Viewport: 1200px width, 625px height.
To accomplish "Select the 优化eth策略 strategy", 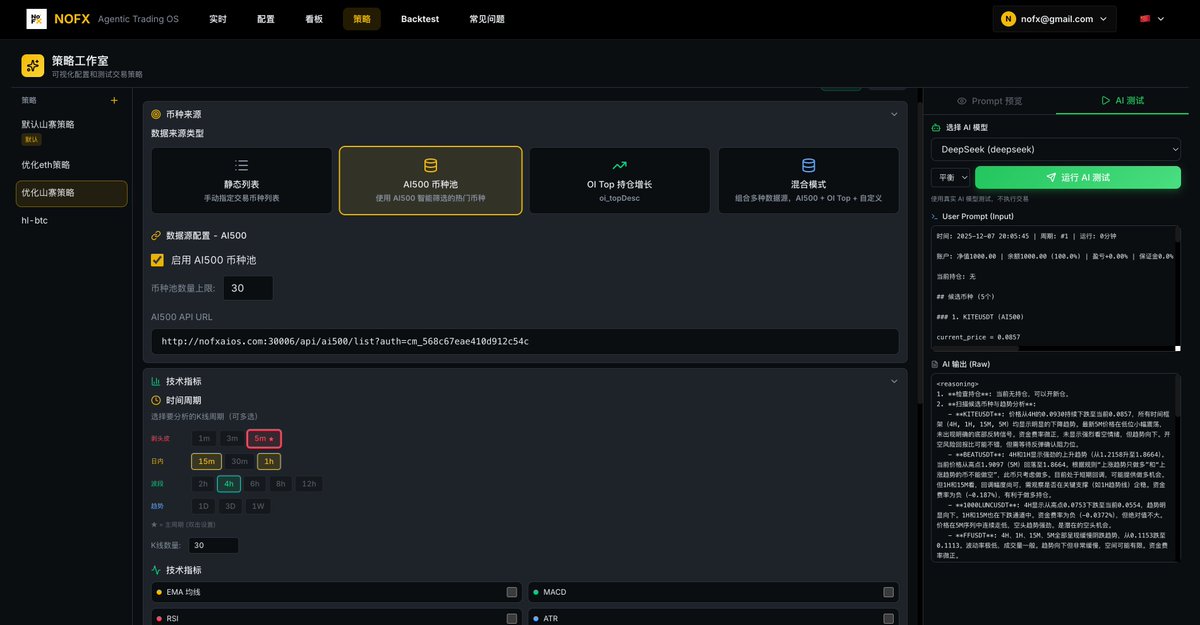I will coord(72,164).
